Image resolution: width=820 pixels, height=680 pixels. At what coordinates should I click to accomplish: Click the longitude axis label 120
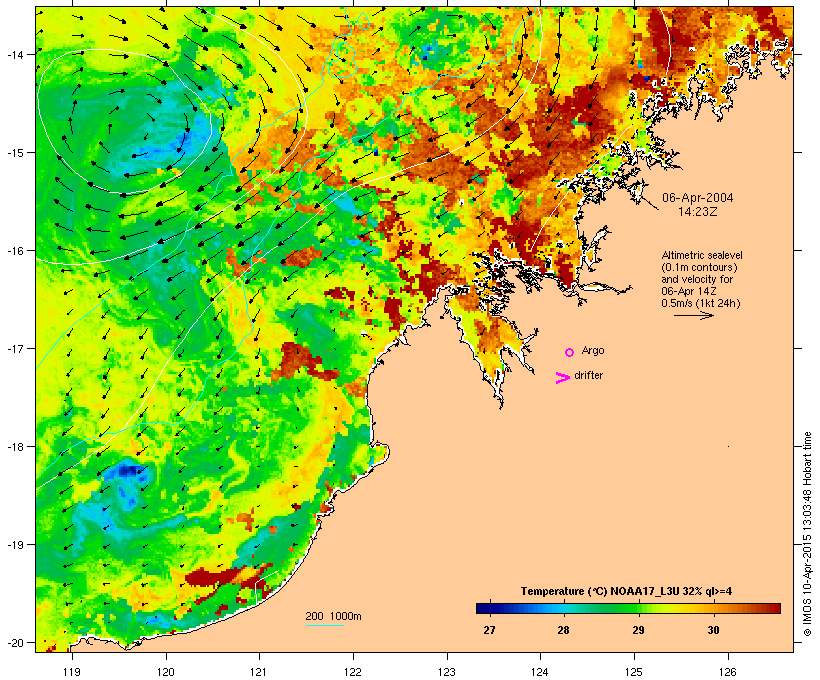point(166,672)
